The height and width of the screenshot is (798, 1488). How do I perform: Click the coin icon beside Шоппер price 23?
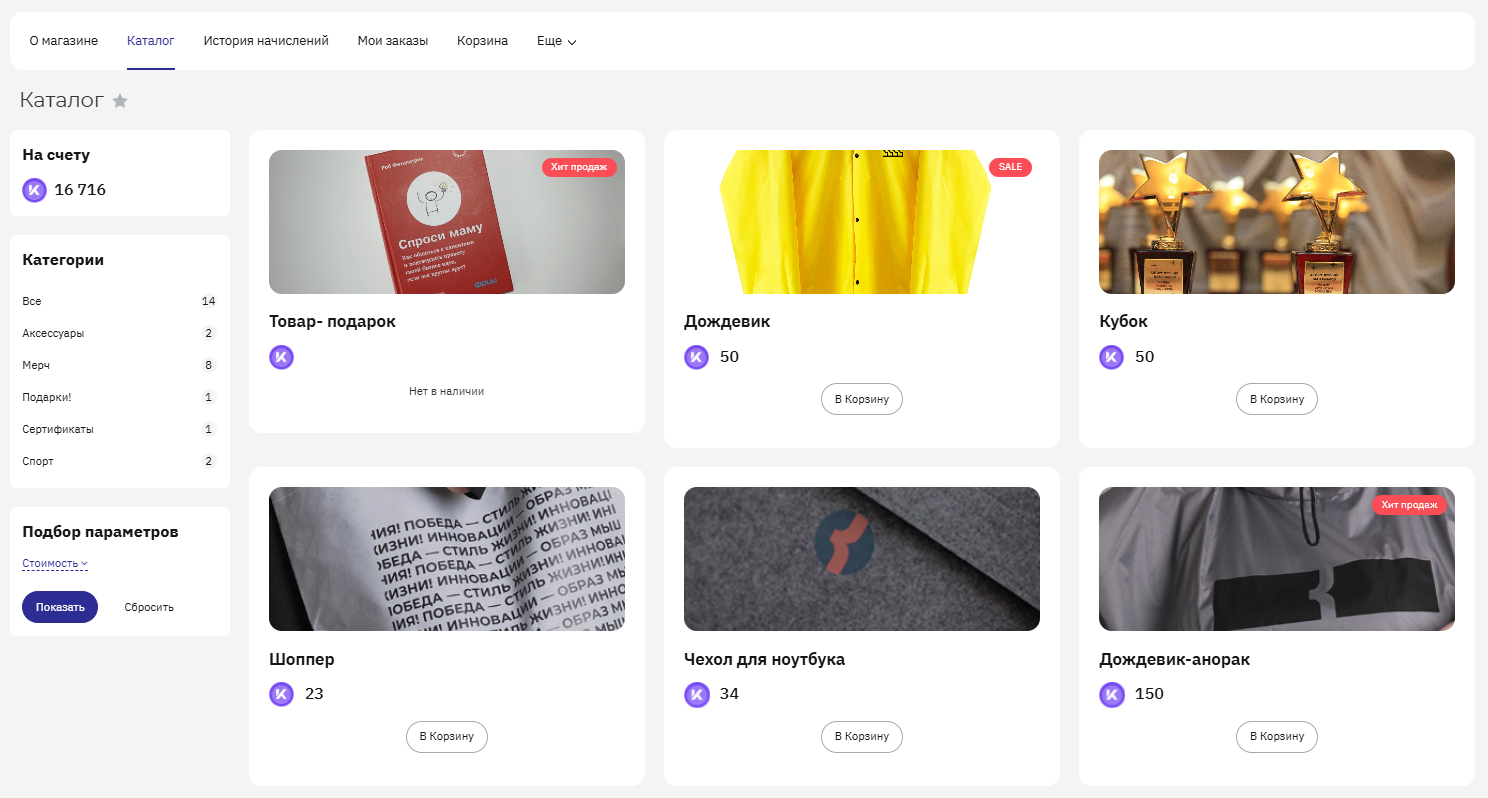pos(282,694)
